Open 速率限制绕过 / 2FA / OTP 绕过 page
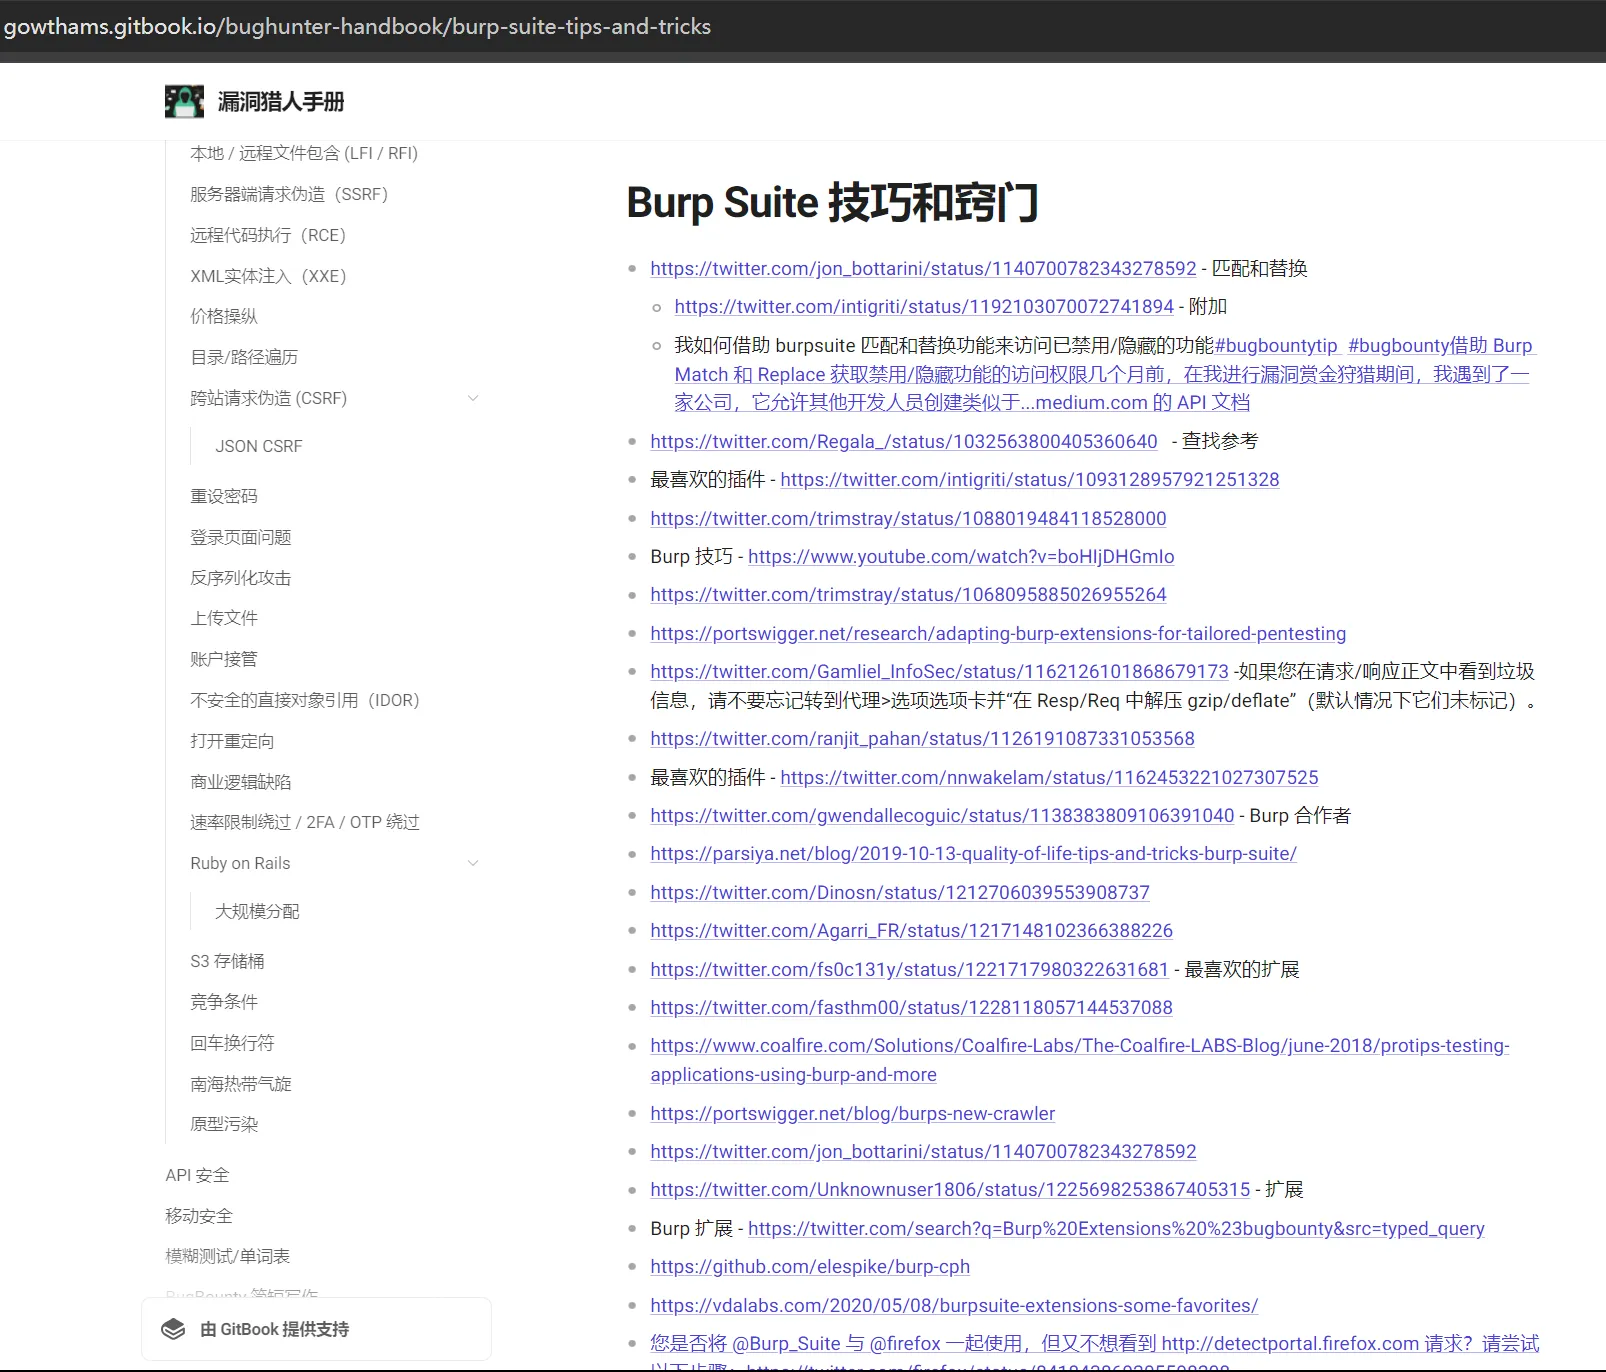The height and width of the screenshot is (1372, 1606). (305, 822)
